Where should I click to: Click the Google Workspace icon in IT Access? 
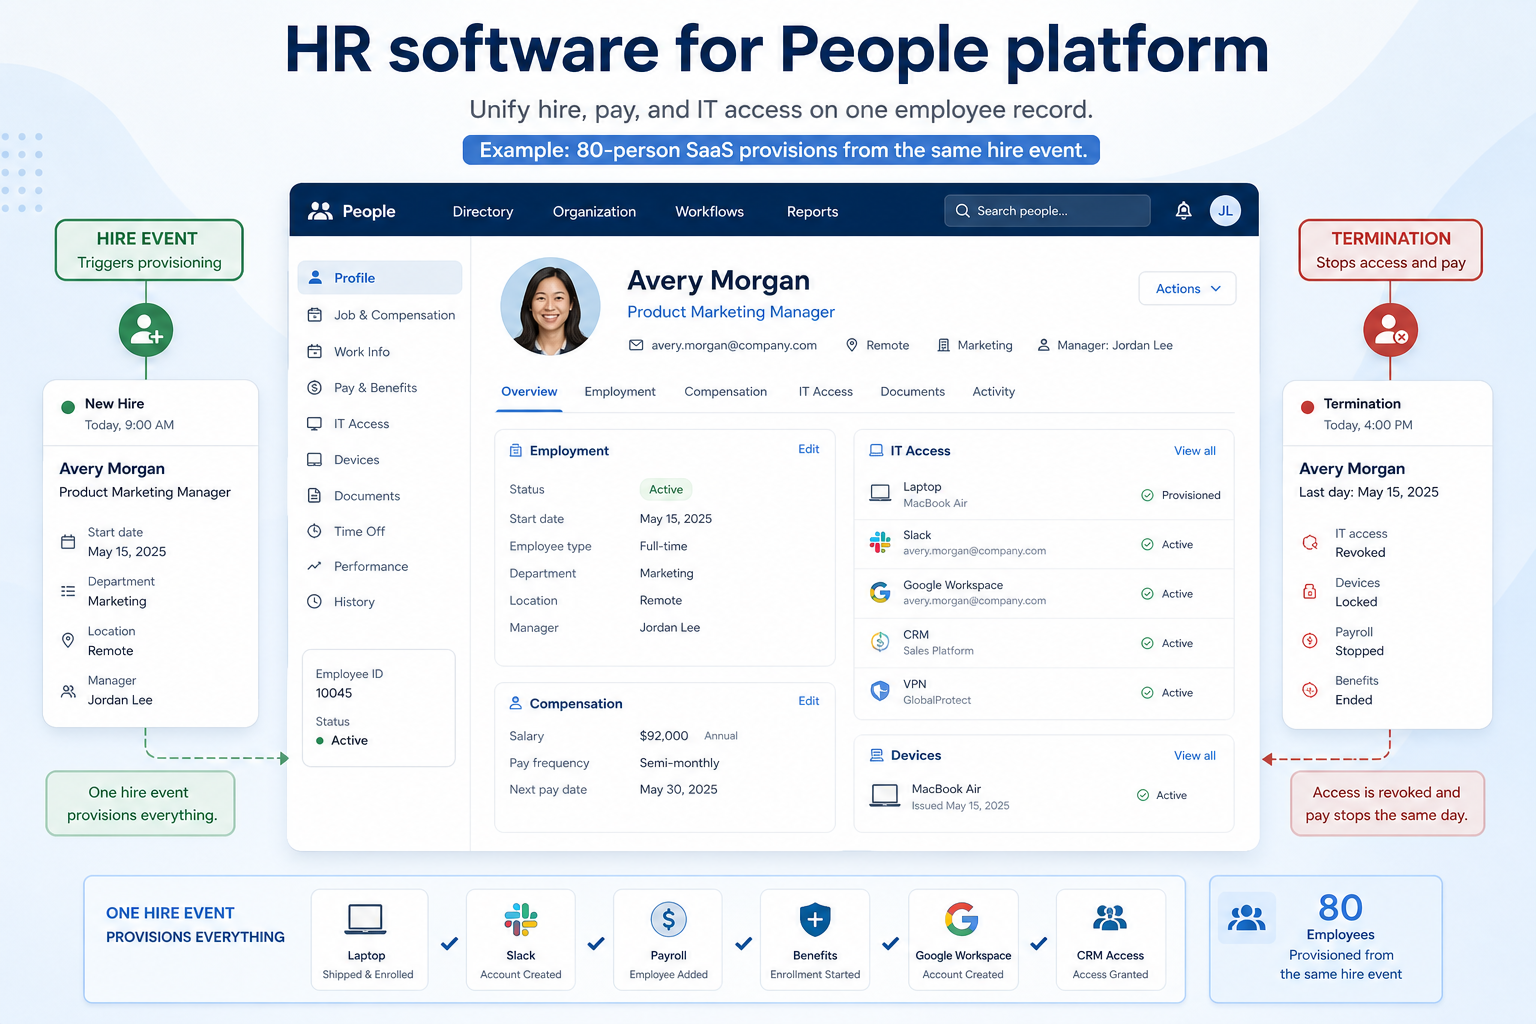(x=880, y=593)
